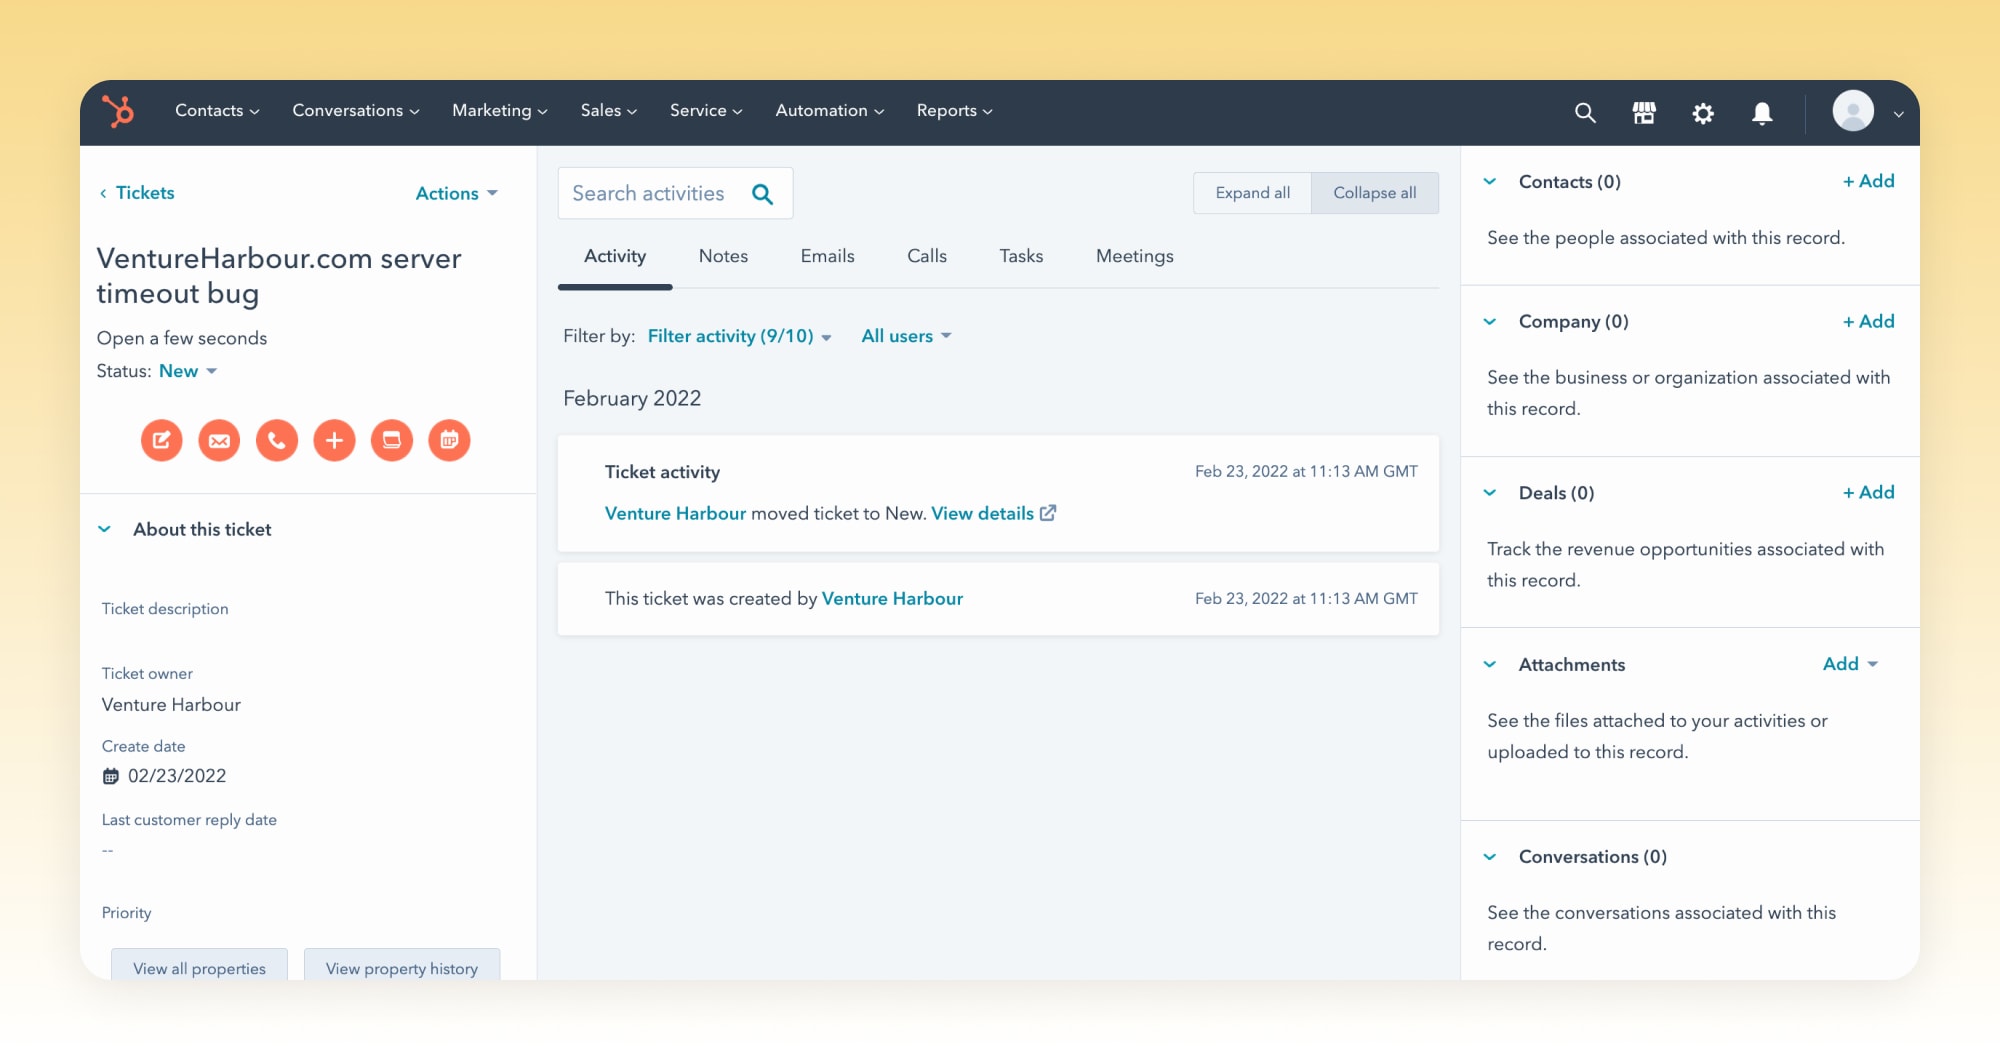Screen dimensions: 2000x1060
Task: Open the notifications bell
Action: 1762,113
